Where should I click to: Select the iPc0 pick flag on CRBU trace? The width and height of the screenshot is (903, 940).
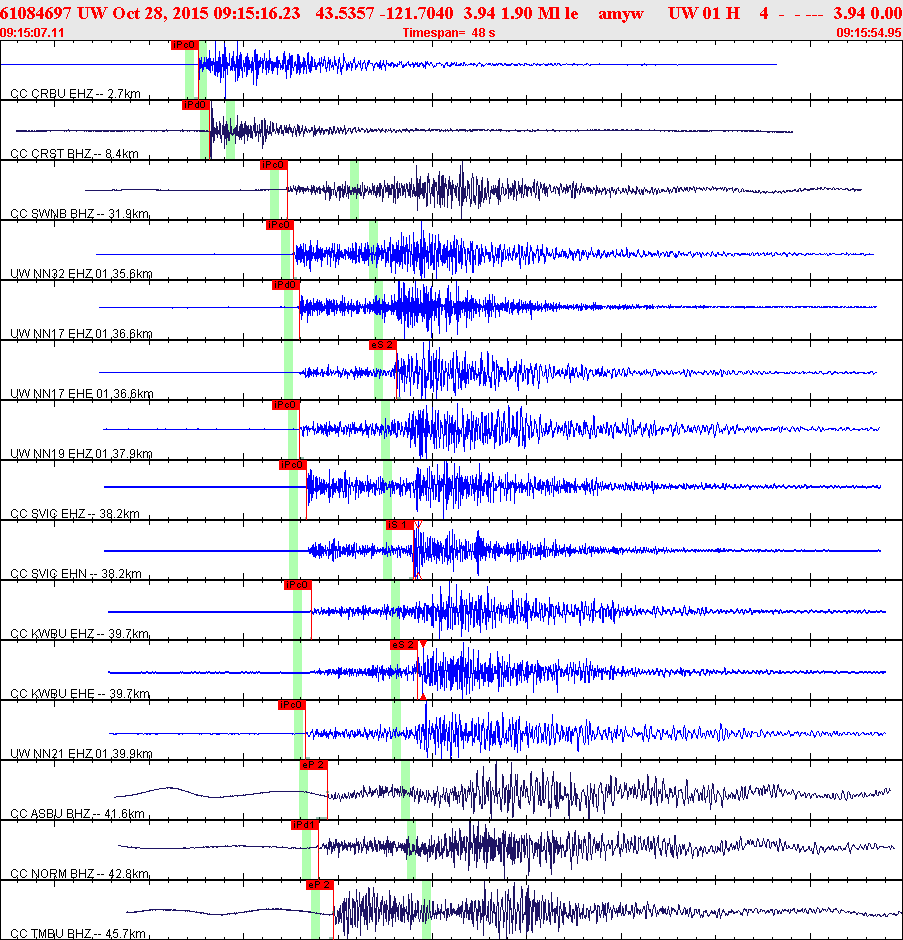pos(185,45)
